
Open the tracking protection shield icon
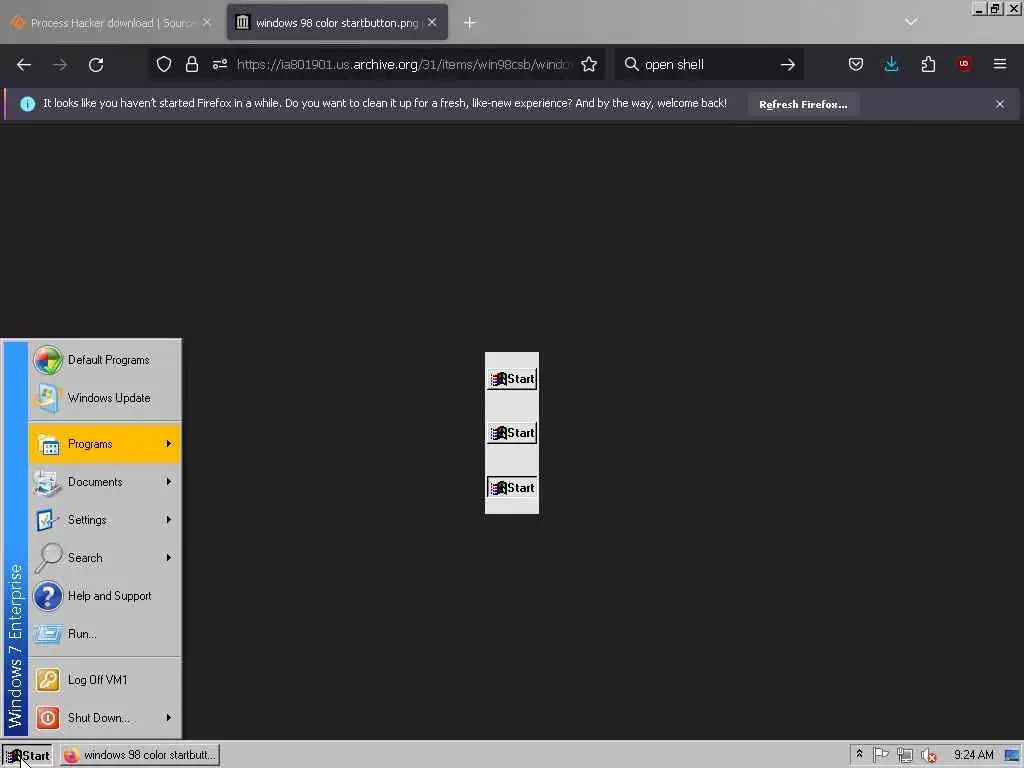pos(164,64)
